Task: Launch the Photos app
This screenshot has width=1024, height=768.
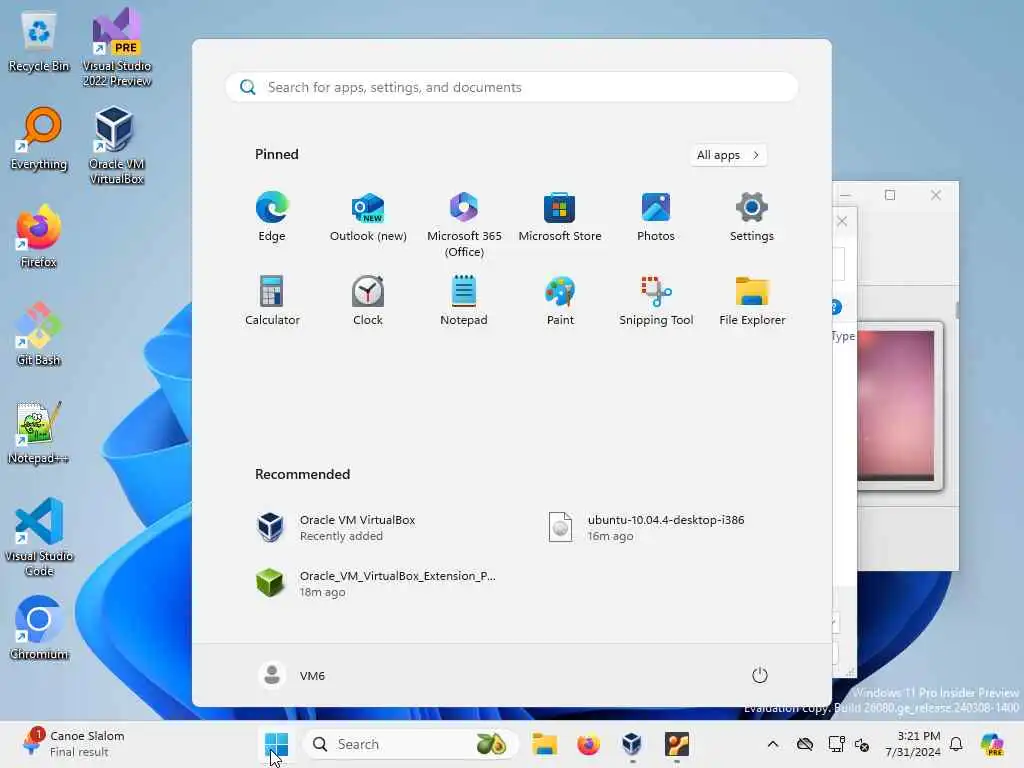Action: tap(656, 217)
